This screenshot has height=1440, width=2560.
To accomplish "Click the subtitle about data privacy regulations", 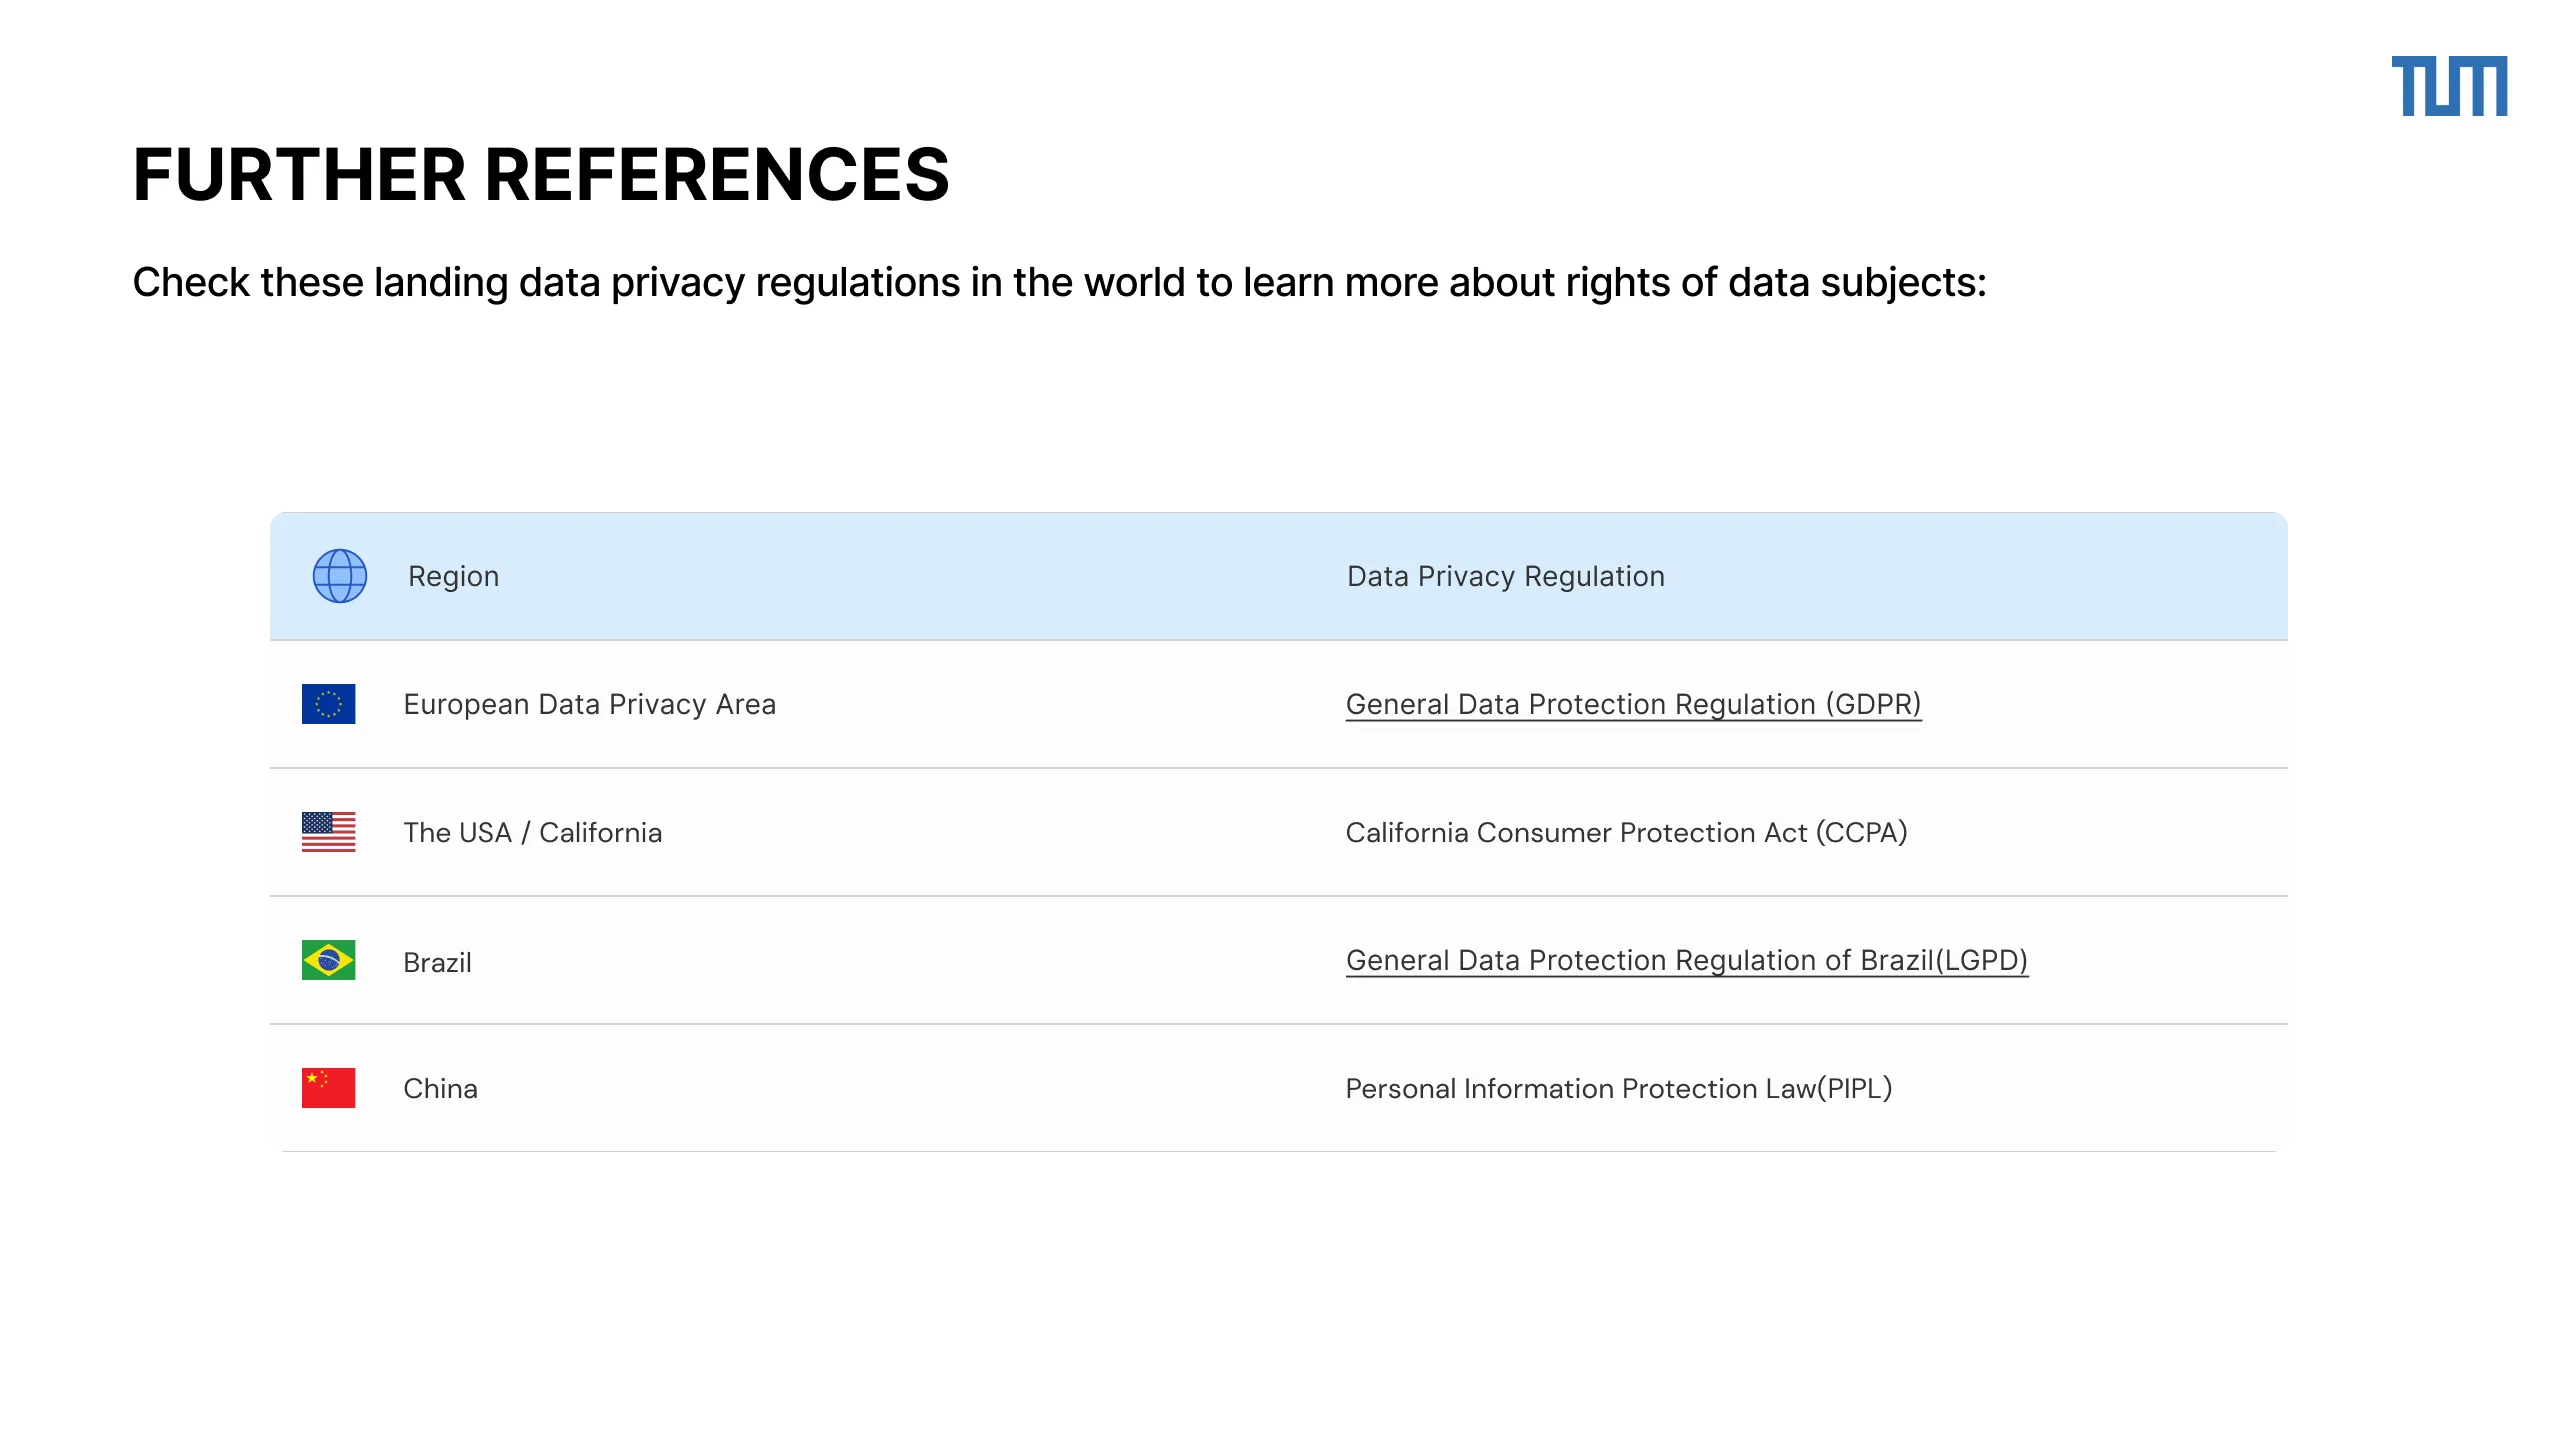I will [1059, 283].
